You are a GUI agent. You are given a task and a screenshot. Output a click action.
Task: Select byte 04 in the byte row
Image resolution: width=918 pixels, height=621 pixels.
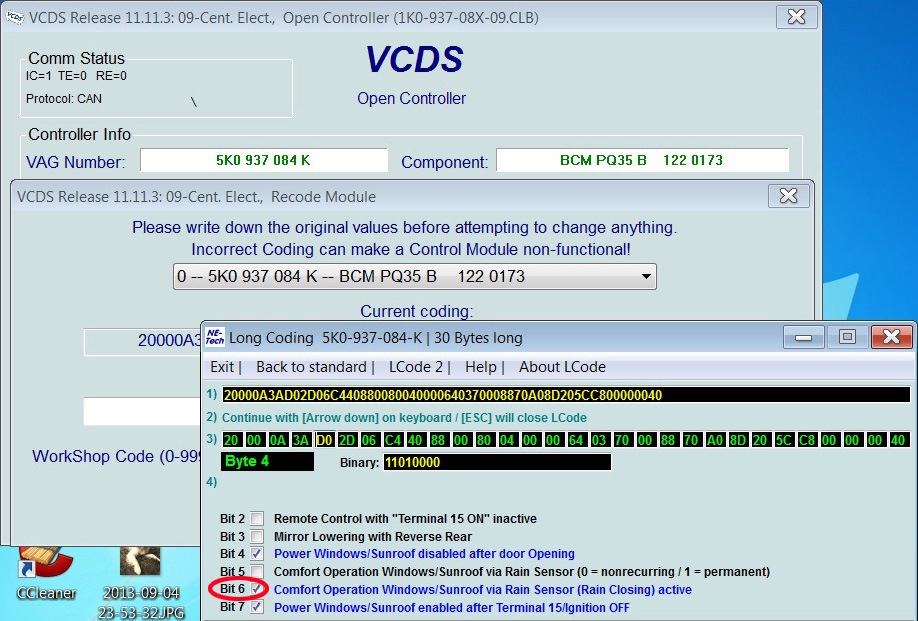pos(507,440)
